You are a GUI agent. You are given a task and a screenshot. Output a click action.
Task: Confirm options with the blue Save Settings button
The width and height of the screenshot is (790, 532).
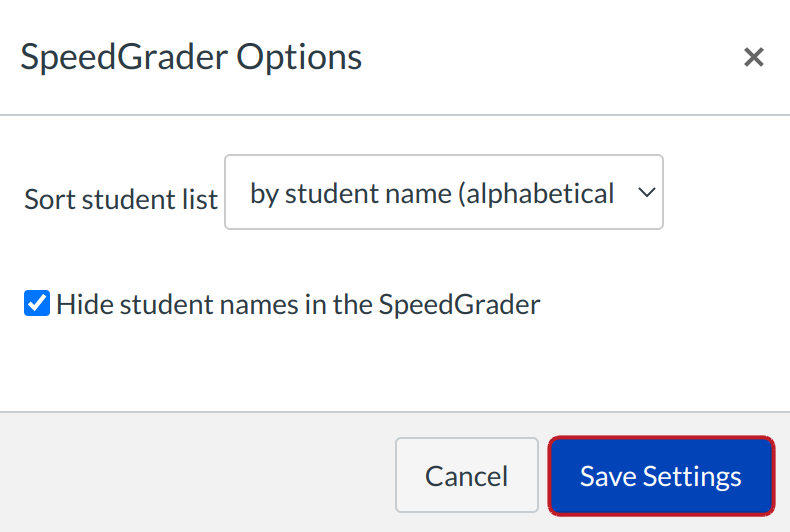click(661, 475)
